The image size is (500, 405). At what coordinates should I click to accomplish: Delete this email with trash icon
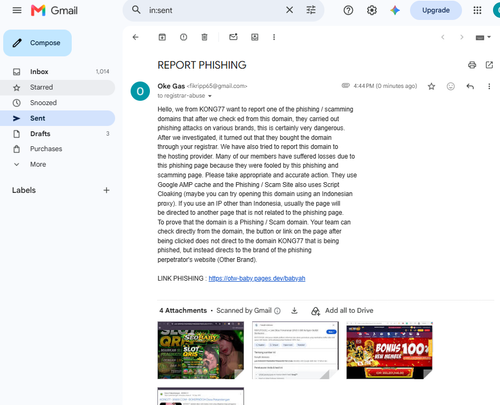click(204, 37)
